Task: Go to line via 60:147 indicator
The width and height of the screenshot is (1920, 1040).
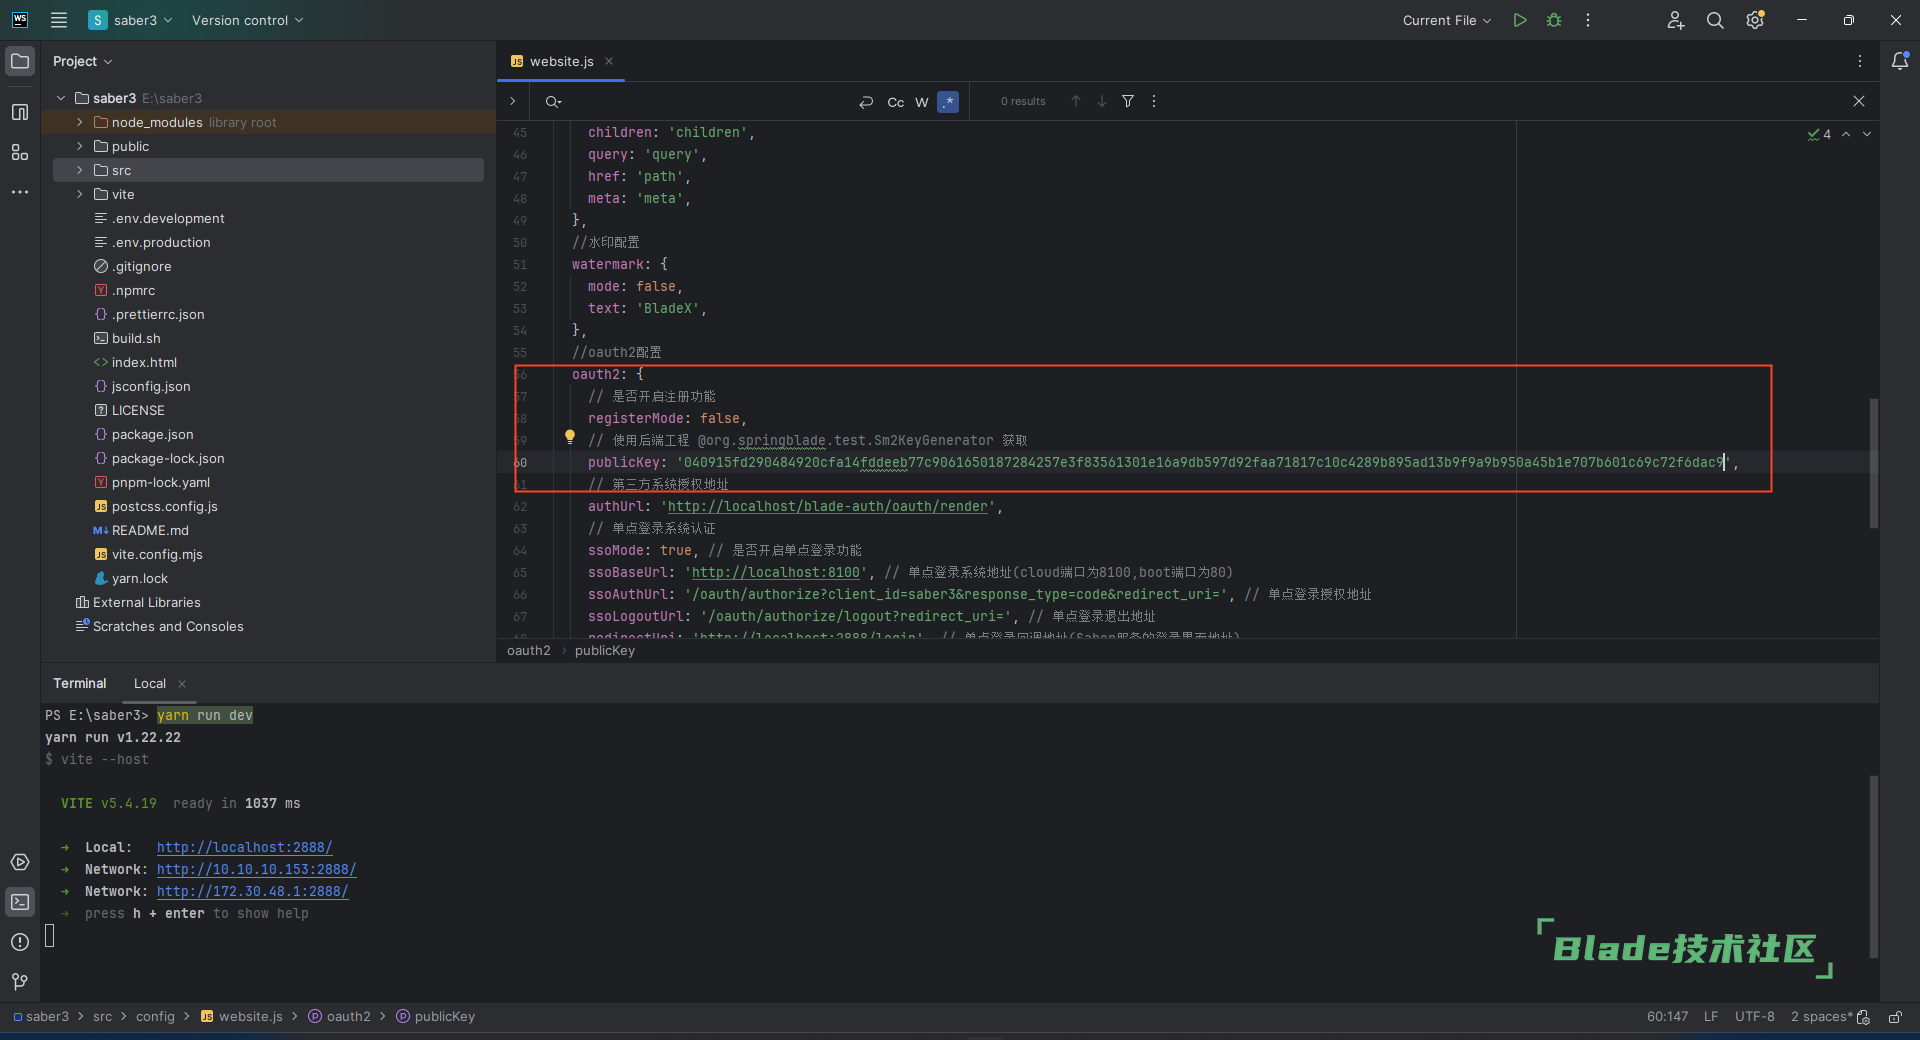Action: (x=1667, y=1017)
